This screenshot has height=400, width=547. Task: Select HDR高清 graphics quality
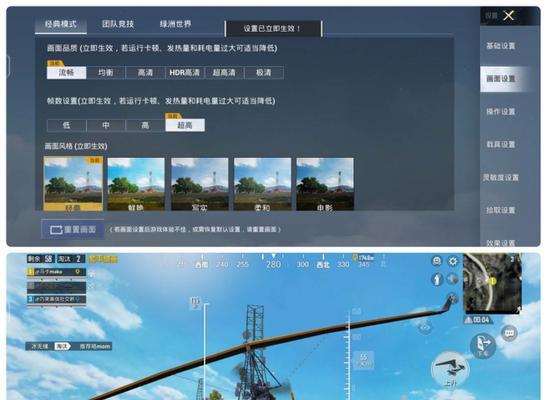pos(185,73)
